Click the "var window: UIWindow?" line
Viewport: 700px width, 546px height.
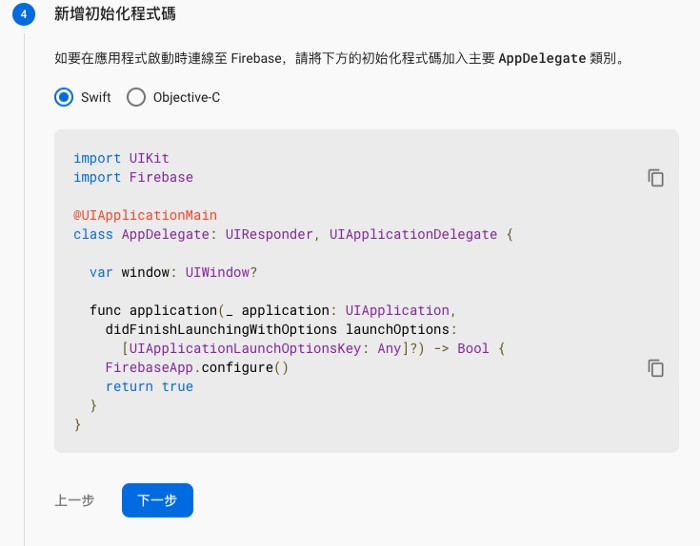pos(173,272)
